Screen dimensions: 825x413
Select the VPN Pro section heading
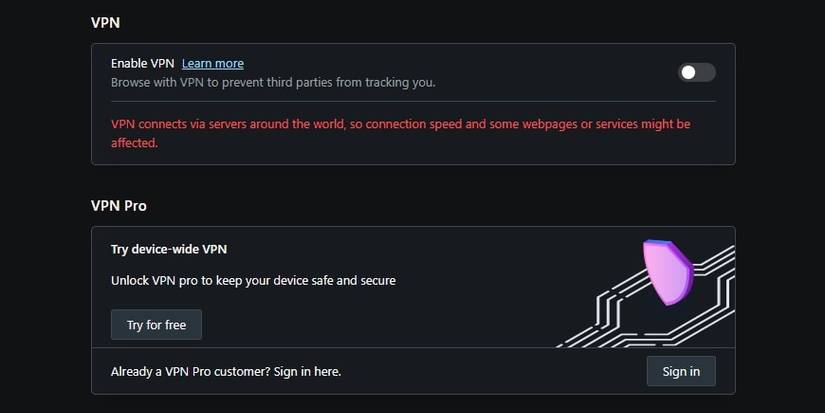tap(119, 206)
